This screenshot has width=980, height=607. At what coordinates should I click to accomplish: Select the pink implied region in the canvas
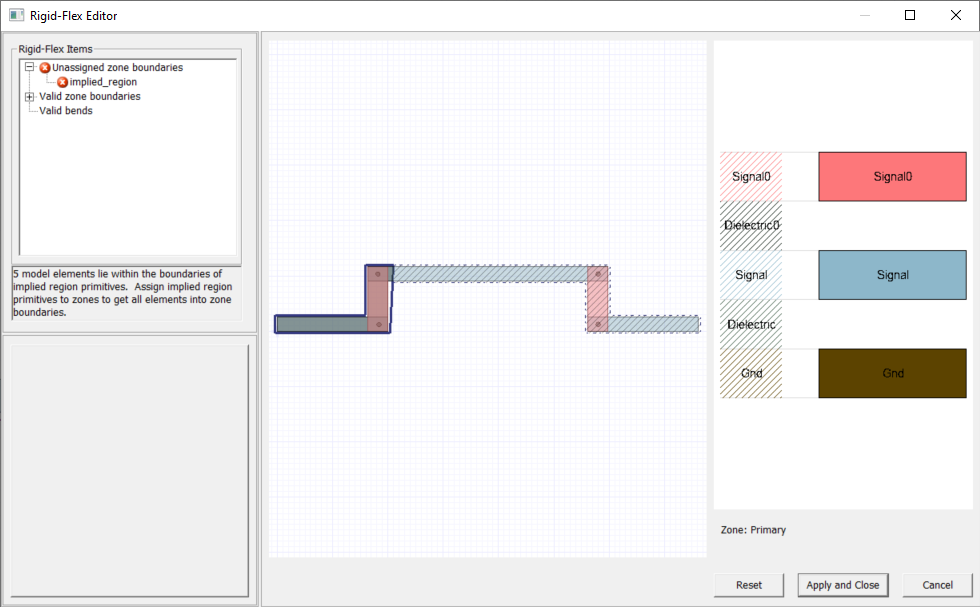(380, 295)
